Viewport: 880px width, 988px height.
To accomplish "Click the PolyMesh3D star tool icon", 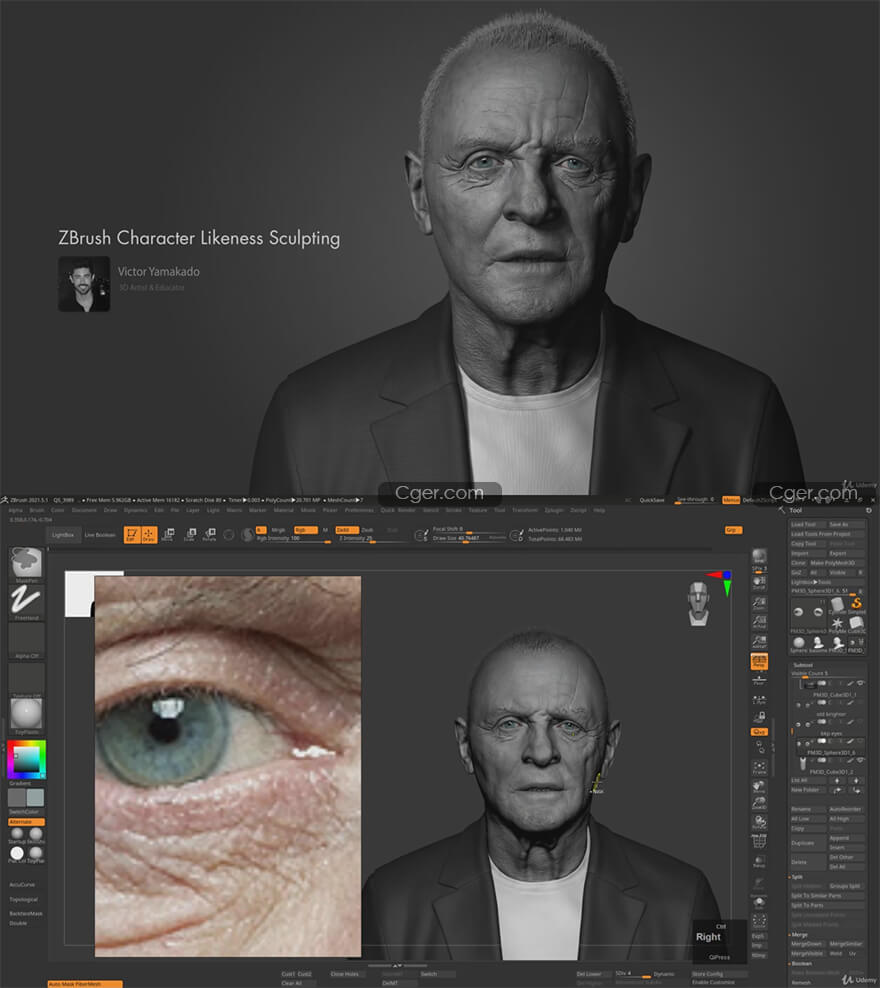I will click(x=838, y=625).
